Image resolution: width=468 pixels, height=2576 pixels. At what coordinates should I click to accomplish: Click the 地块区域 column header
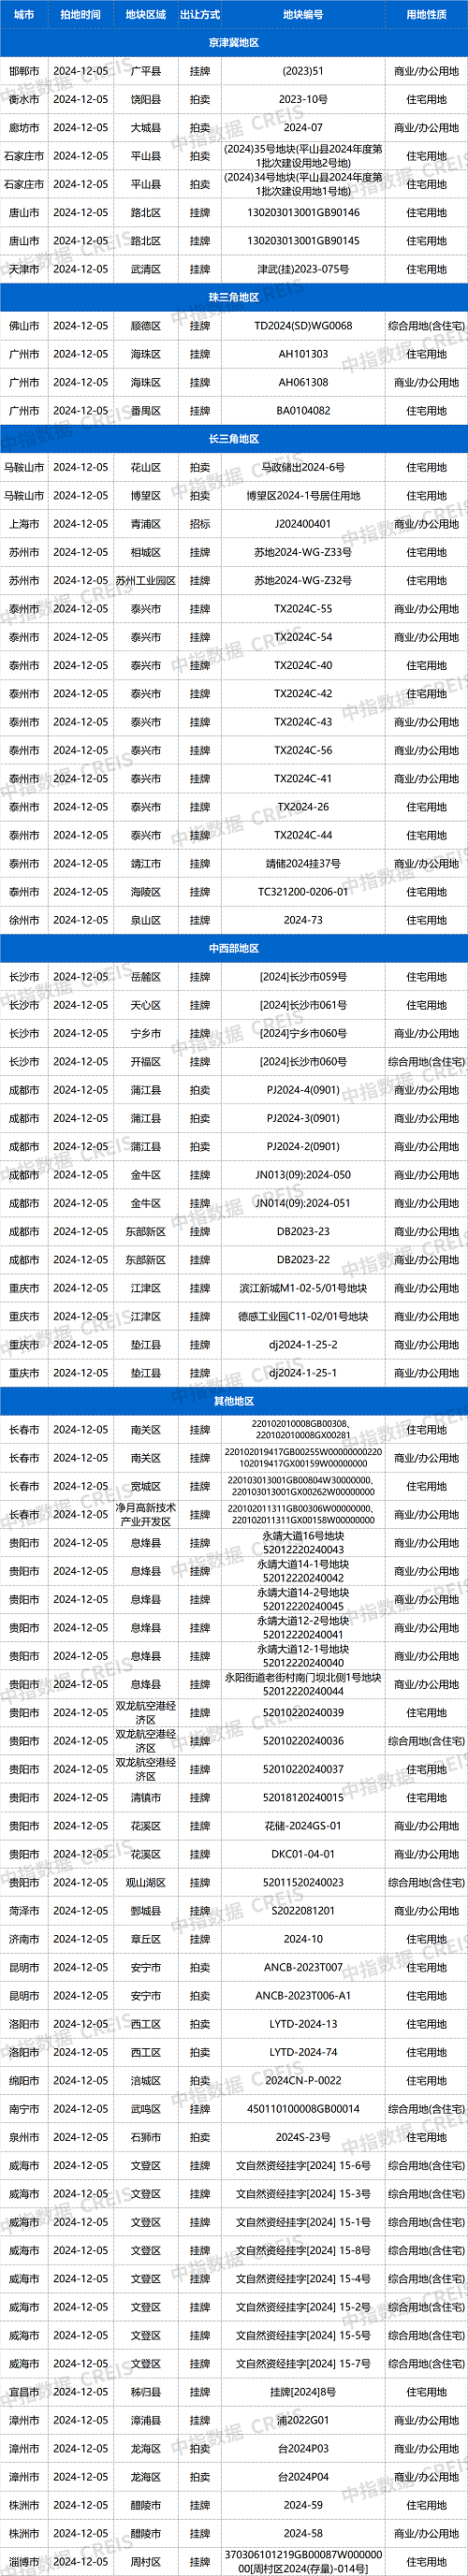tap(146, 15)
